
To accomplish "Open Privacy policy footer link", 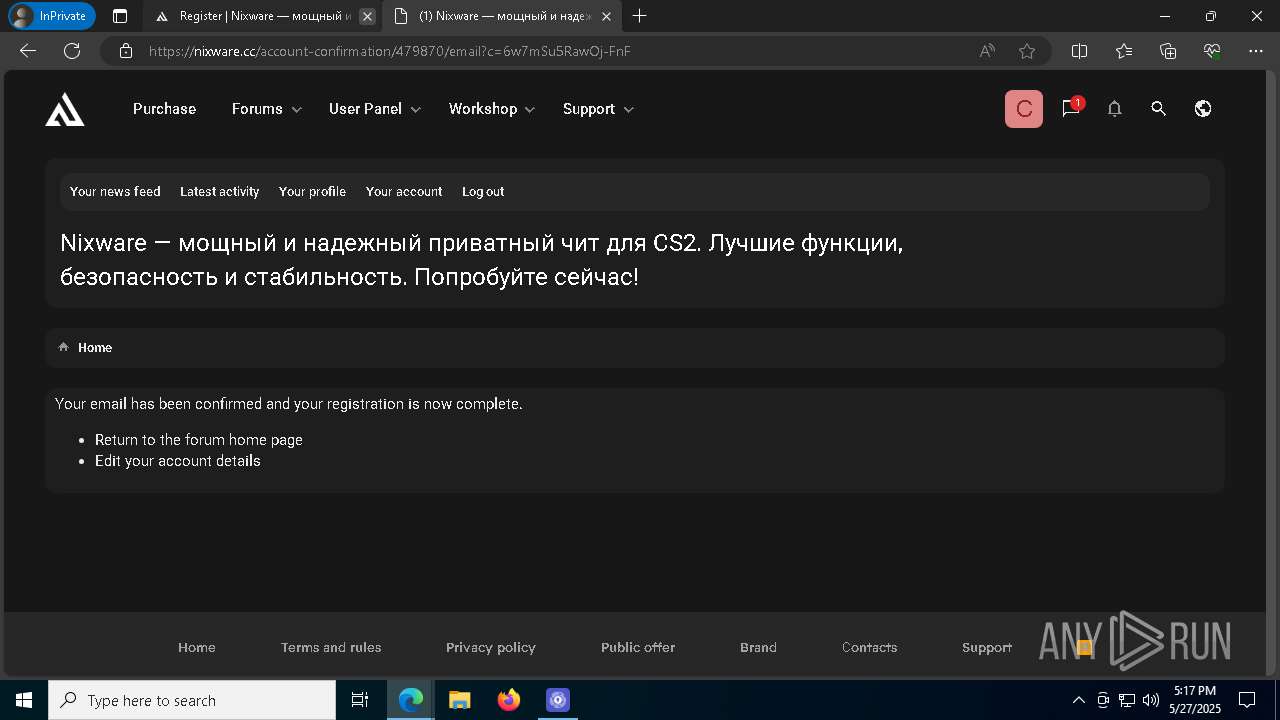I will click(x=491, y=648).
